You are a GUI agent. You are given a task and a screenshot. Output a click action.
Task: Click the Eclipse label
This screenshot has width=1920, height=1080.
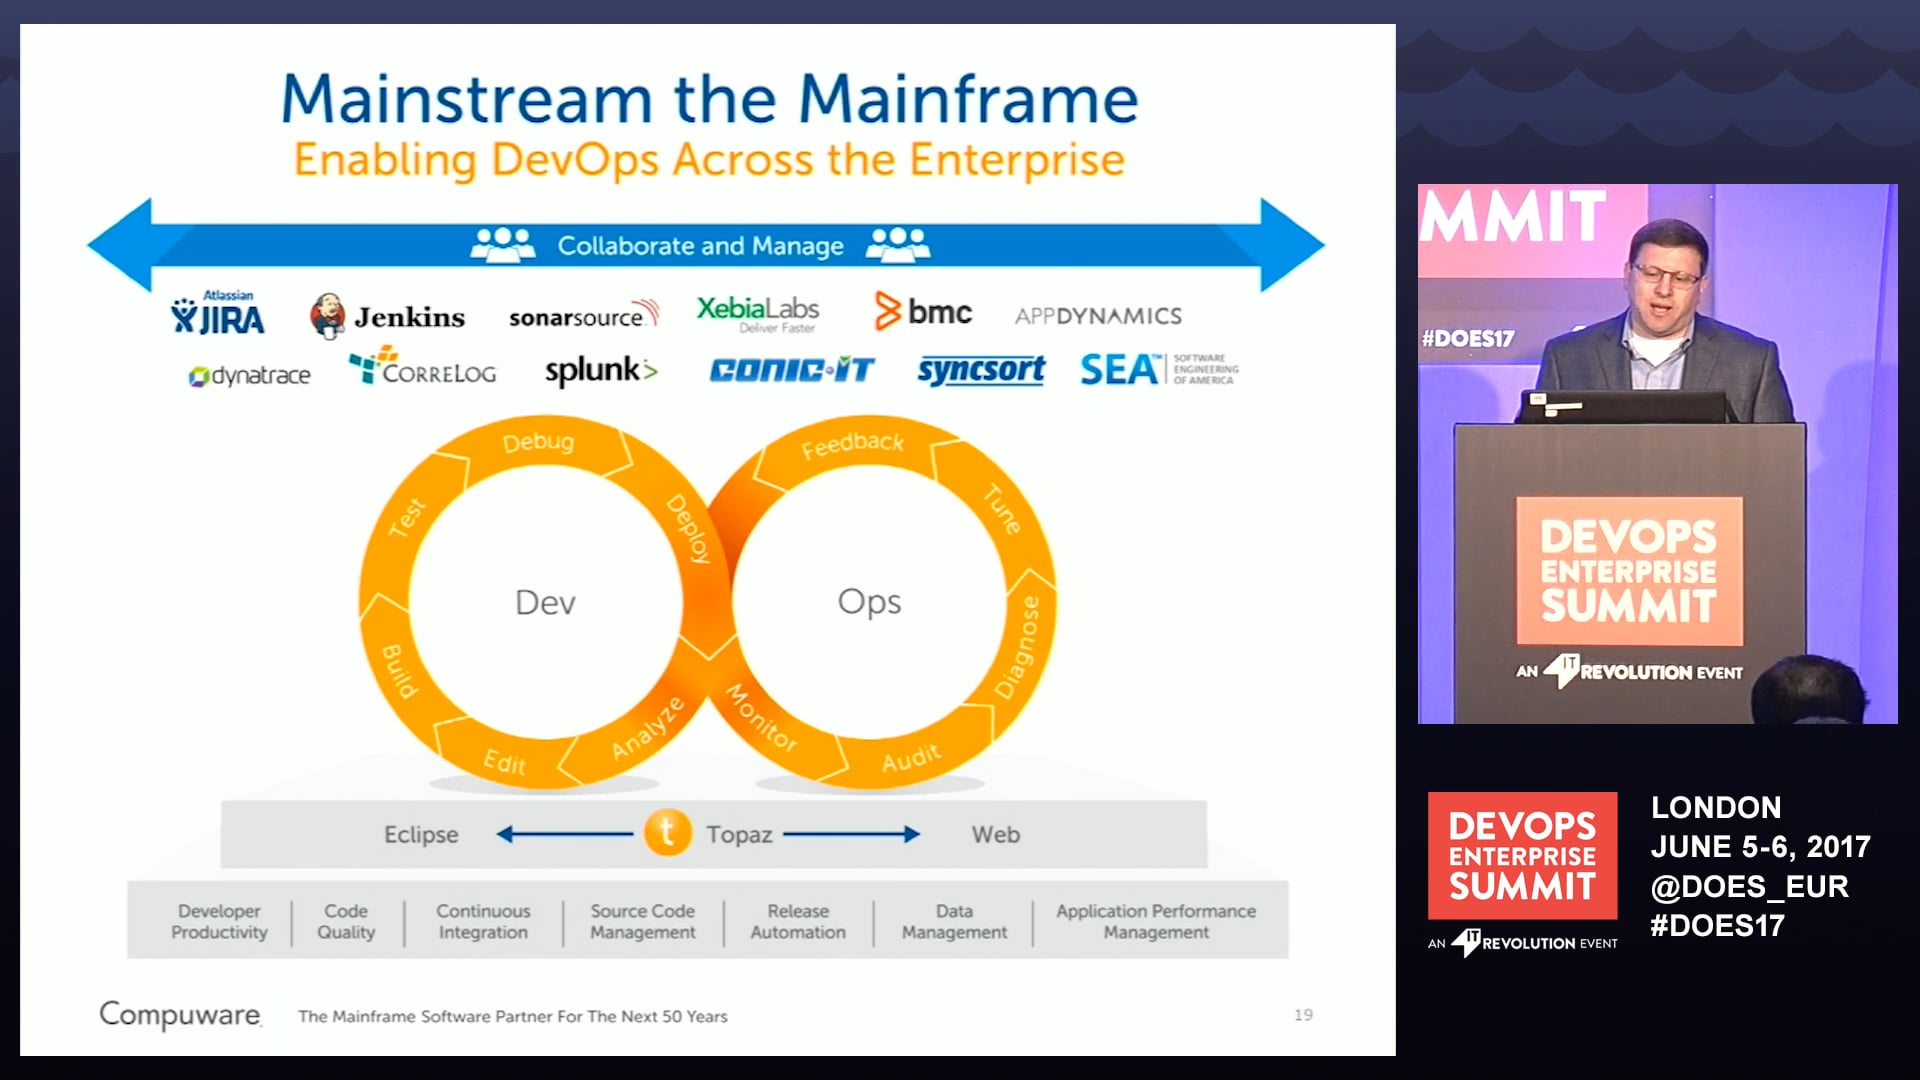421,834
